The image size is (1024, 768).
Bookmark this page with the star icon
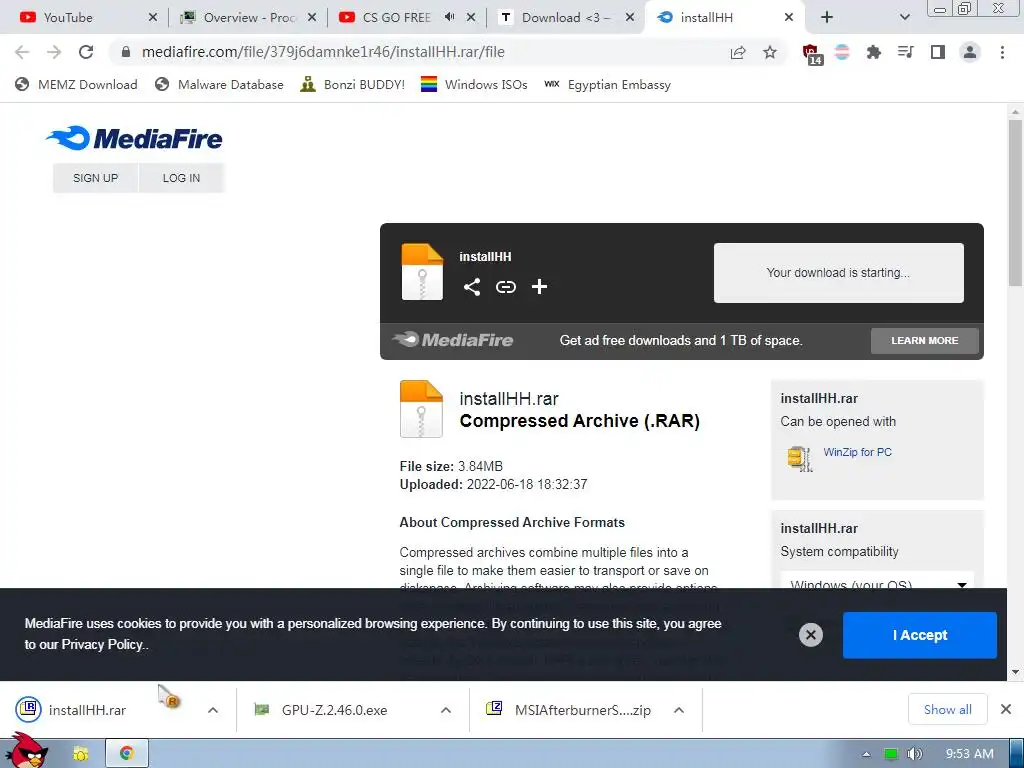[770, 52]
